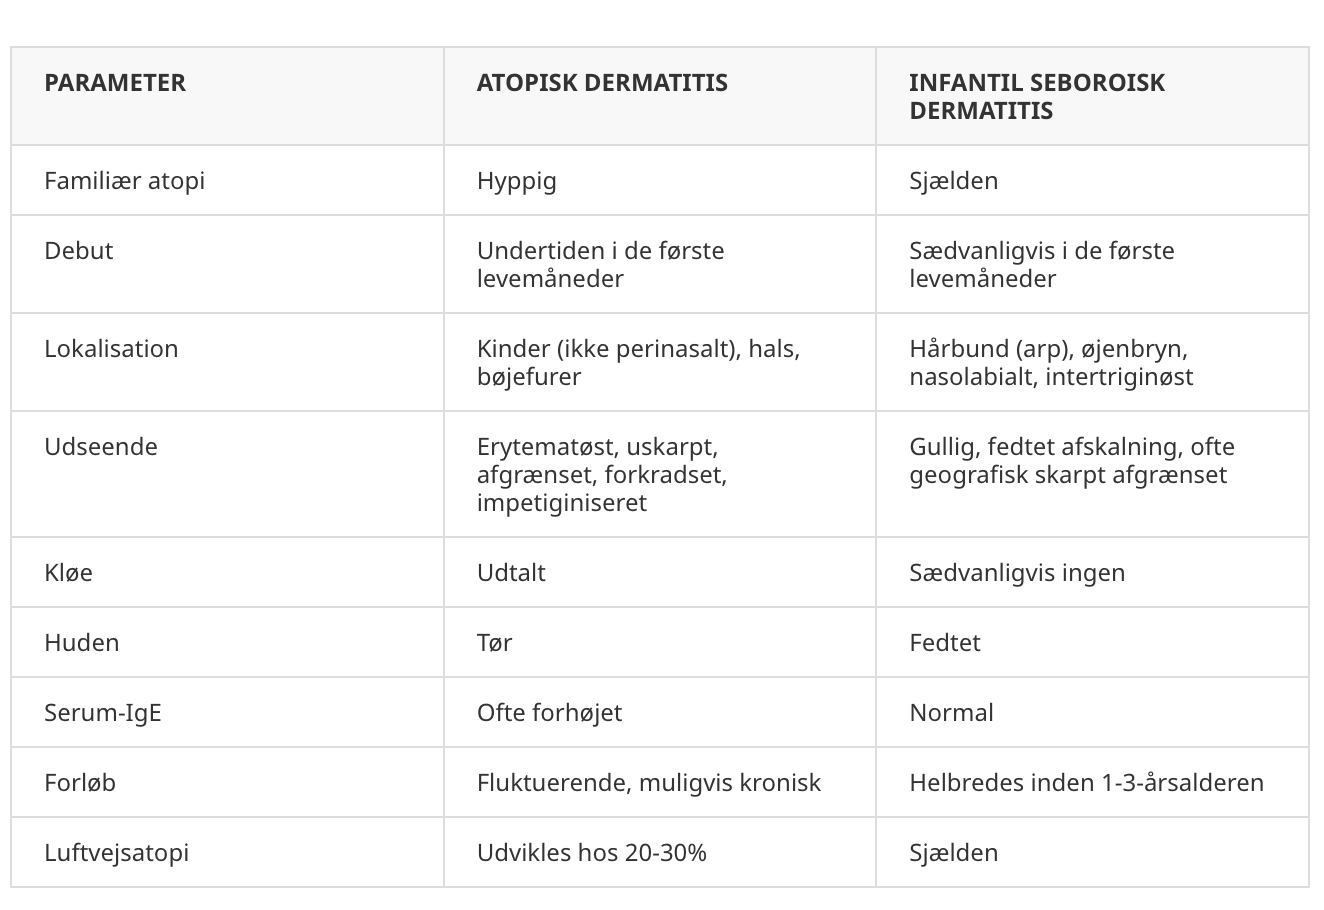Viewport: 1324px width, 910px height.
Task: Click the Lokalisation row label
Action: [x=111, y=348]
